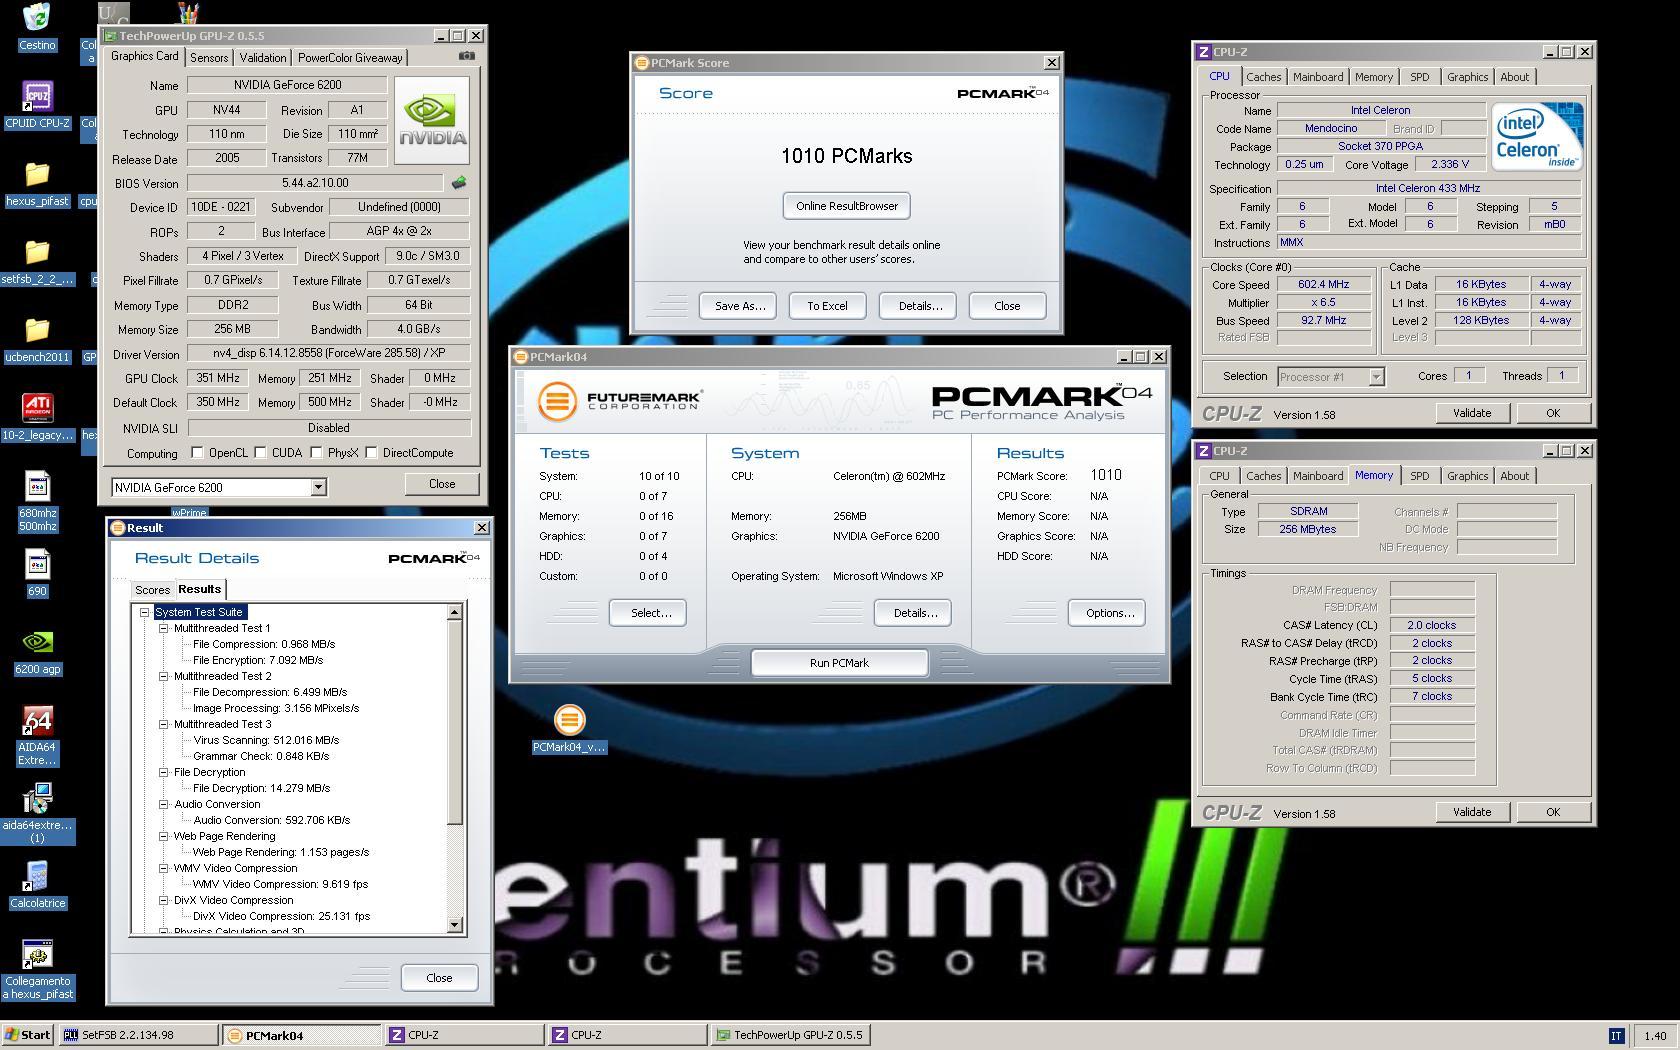Screen dimensions: 1680x1050
Task: Collapse the File Decryption node
Action: (163, 772)
